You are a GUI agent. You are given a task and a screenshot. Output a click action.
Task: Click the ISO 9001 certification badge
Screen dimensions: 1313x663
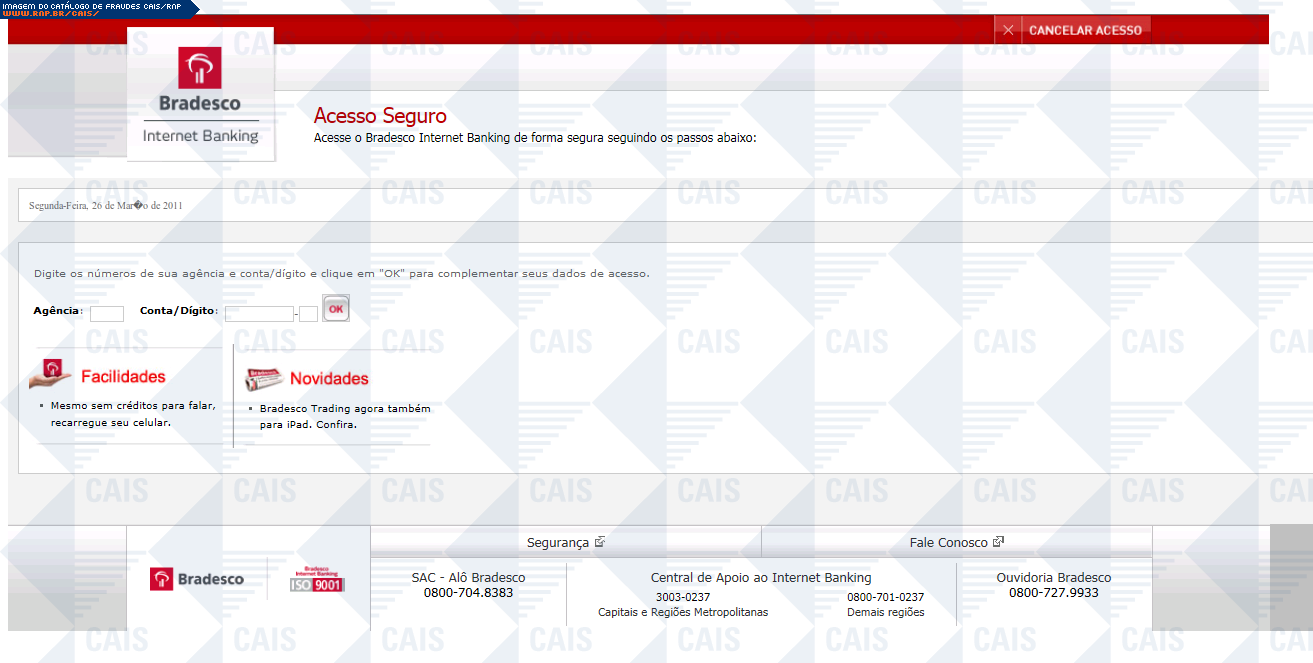coord(317,579)
